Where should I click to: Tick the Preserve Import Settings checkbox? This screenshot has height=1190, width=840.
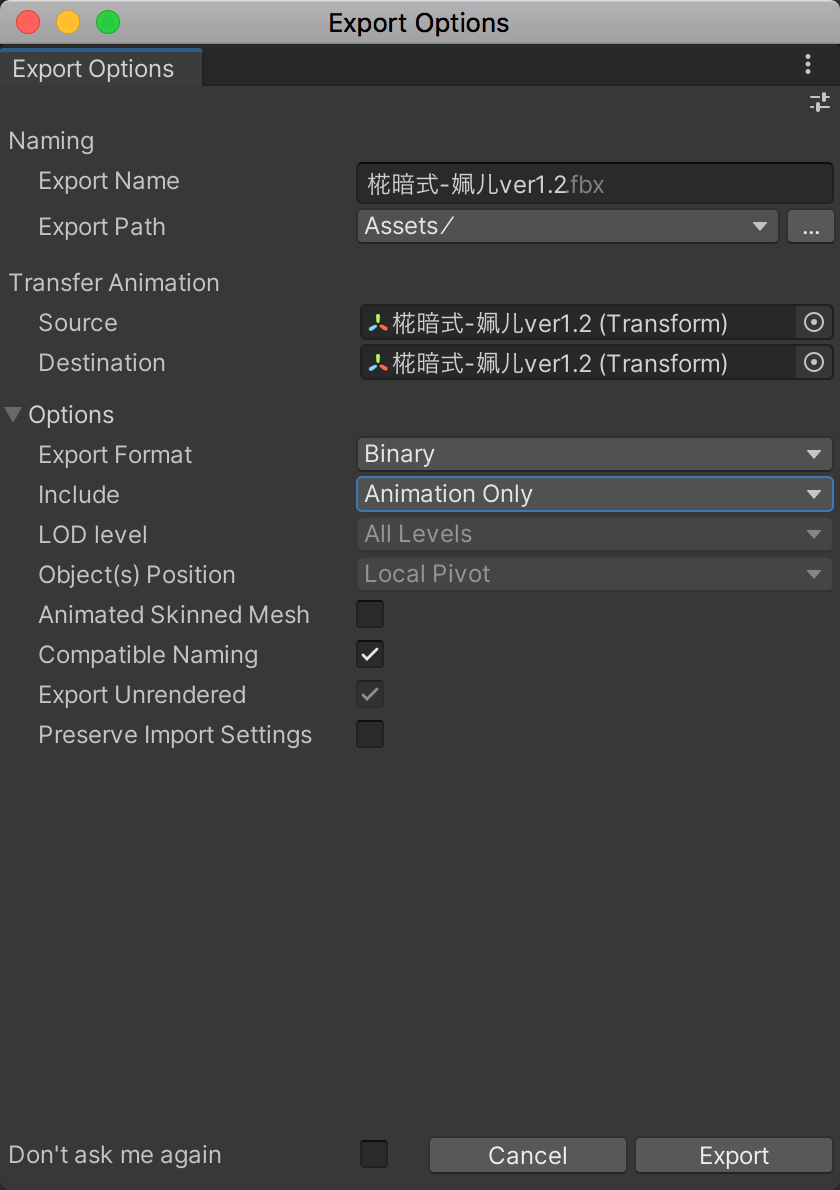370,735
